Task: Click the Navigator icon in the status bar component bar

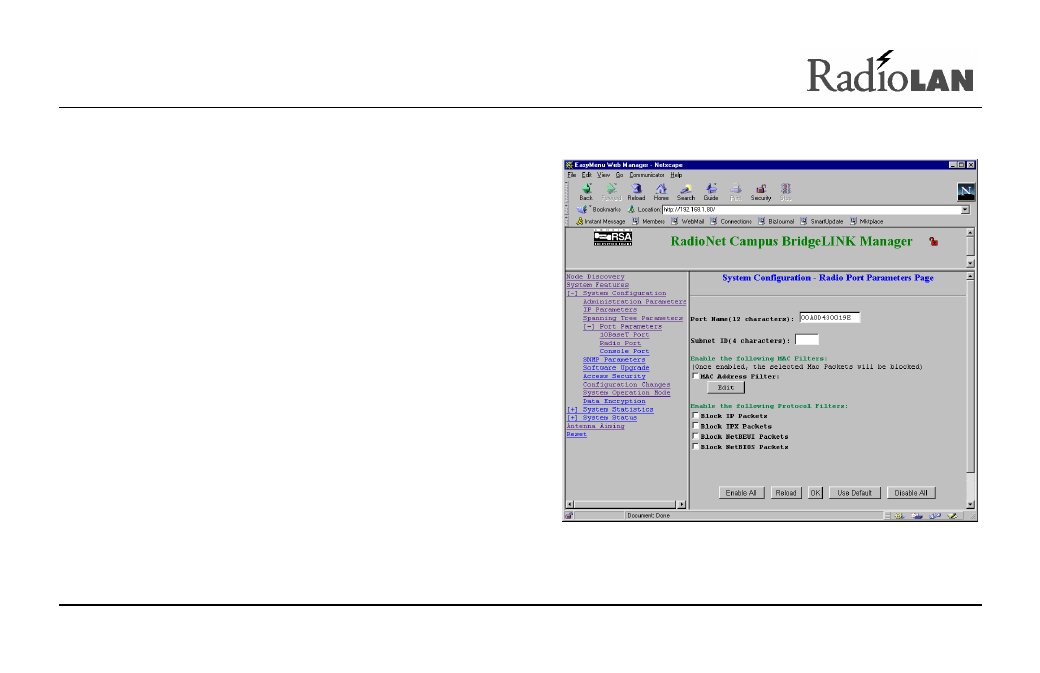Action: tap(899, 515)
